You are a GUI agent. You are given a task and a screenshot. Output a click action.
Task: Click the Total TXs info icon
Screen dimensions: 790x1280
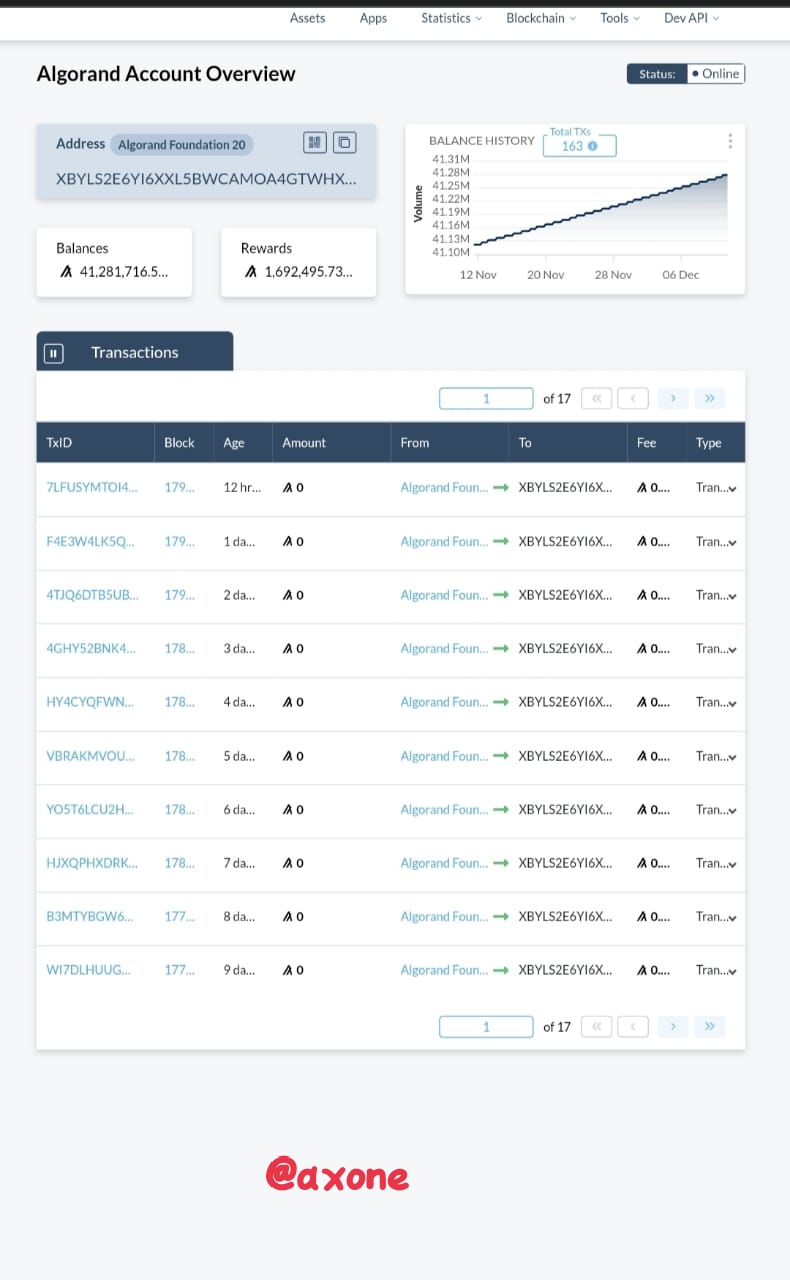point(593,146)
